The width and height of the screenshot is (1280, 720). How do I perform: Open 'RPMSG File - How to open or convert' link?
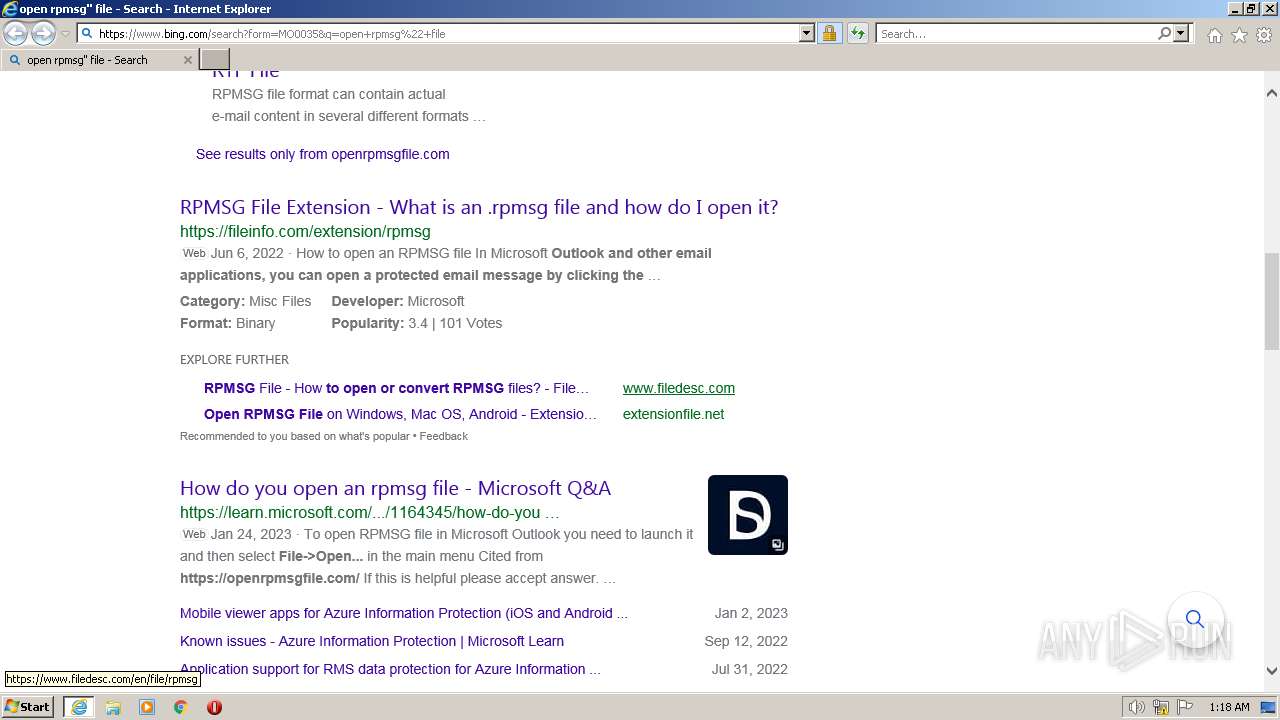click(x=397, y=388)
